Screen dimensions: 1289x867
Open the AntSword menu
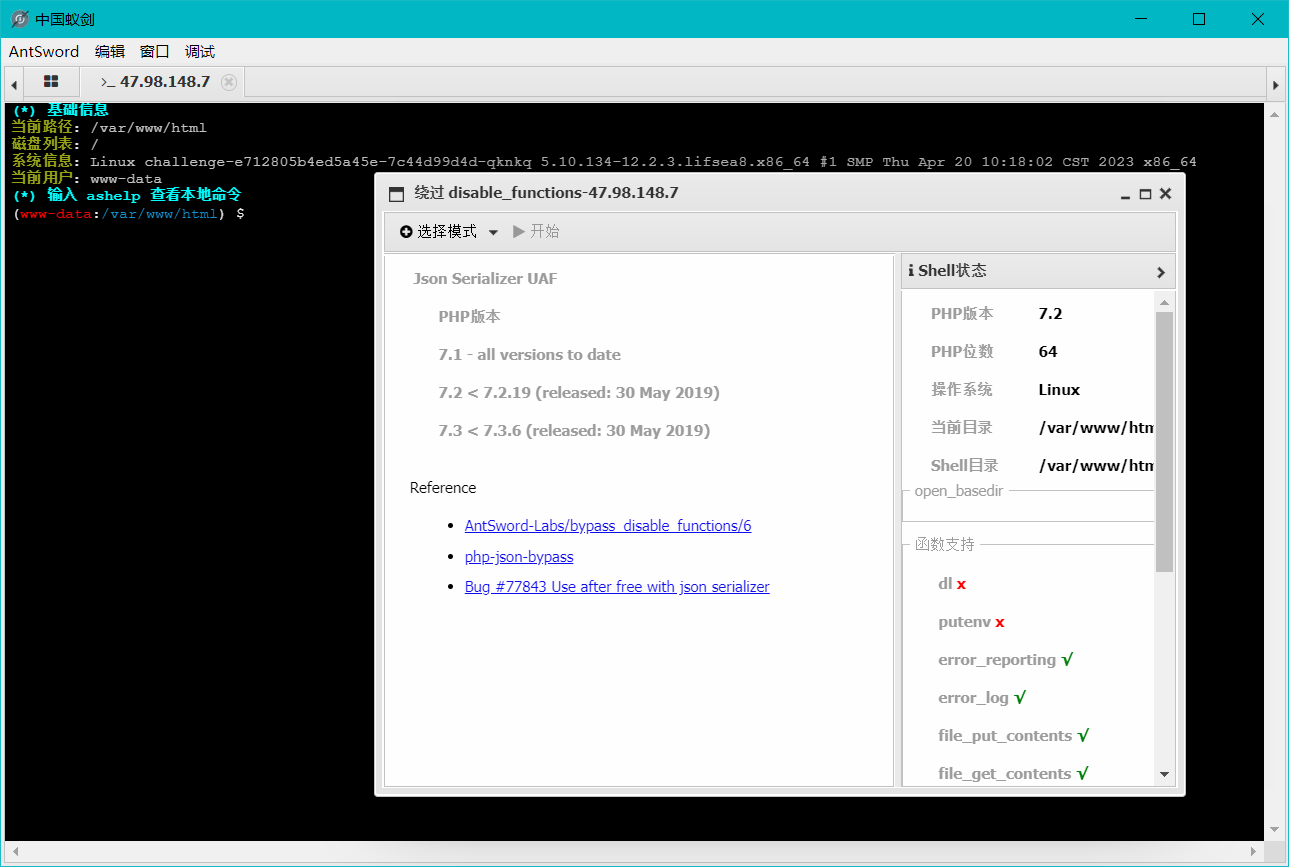[44, 52]
